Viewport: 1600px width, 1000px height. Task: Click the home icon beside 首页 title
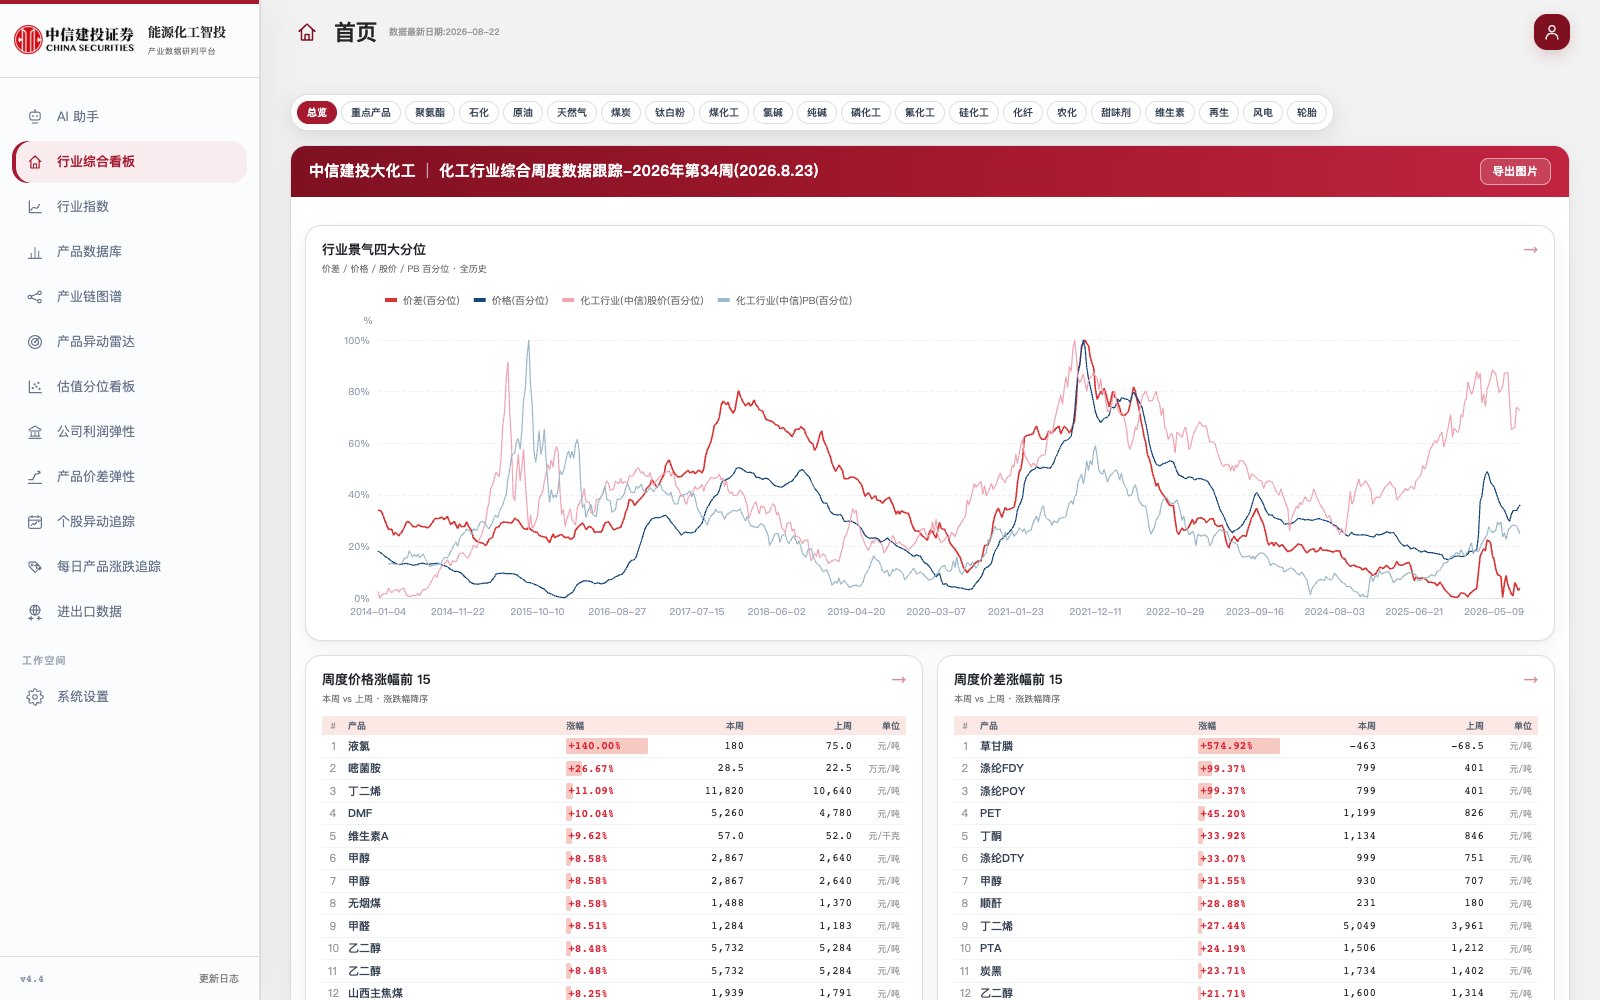pyautogui.click(x=307, y=32)
